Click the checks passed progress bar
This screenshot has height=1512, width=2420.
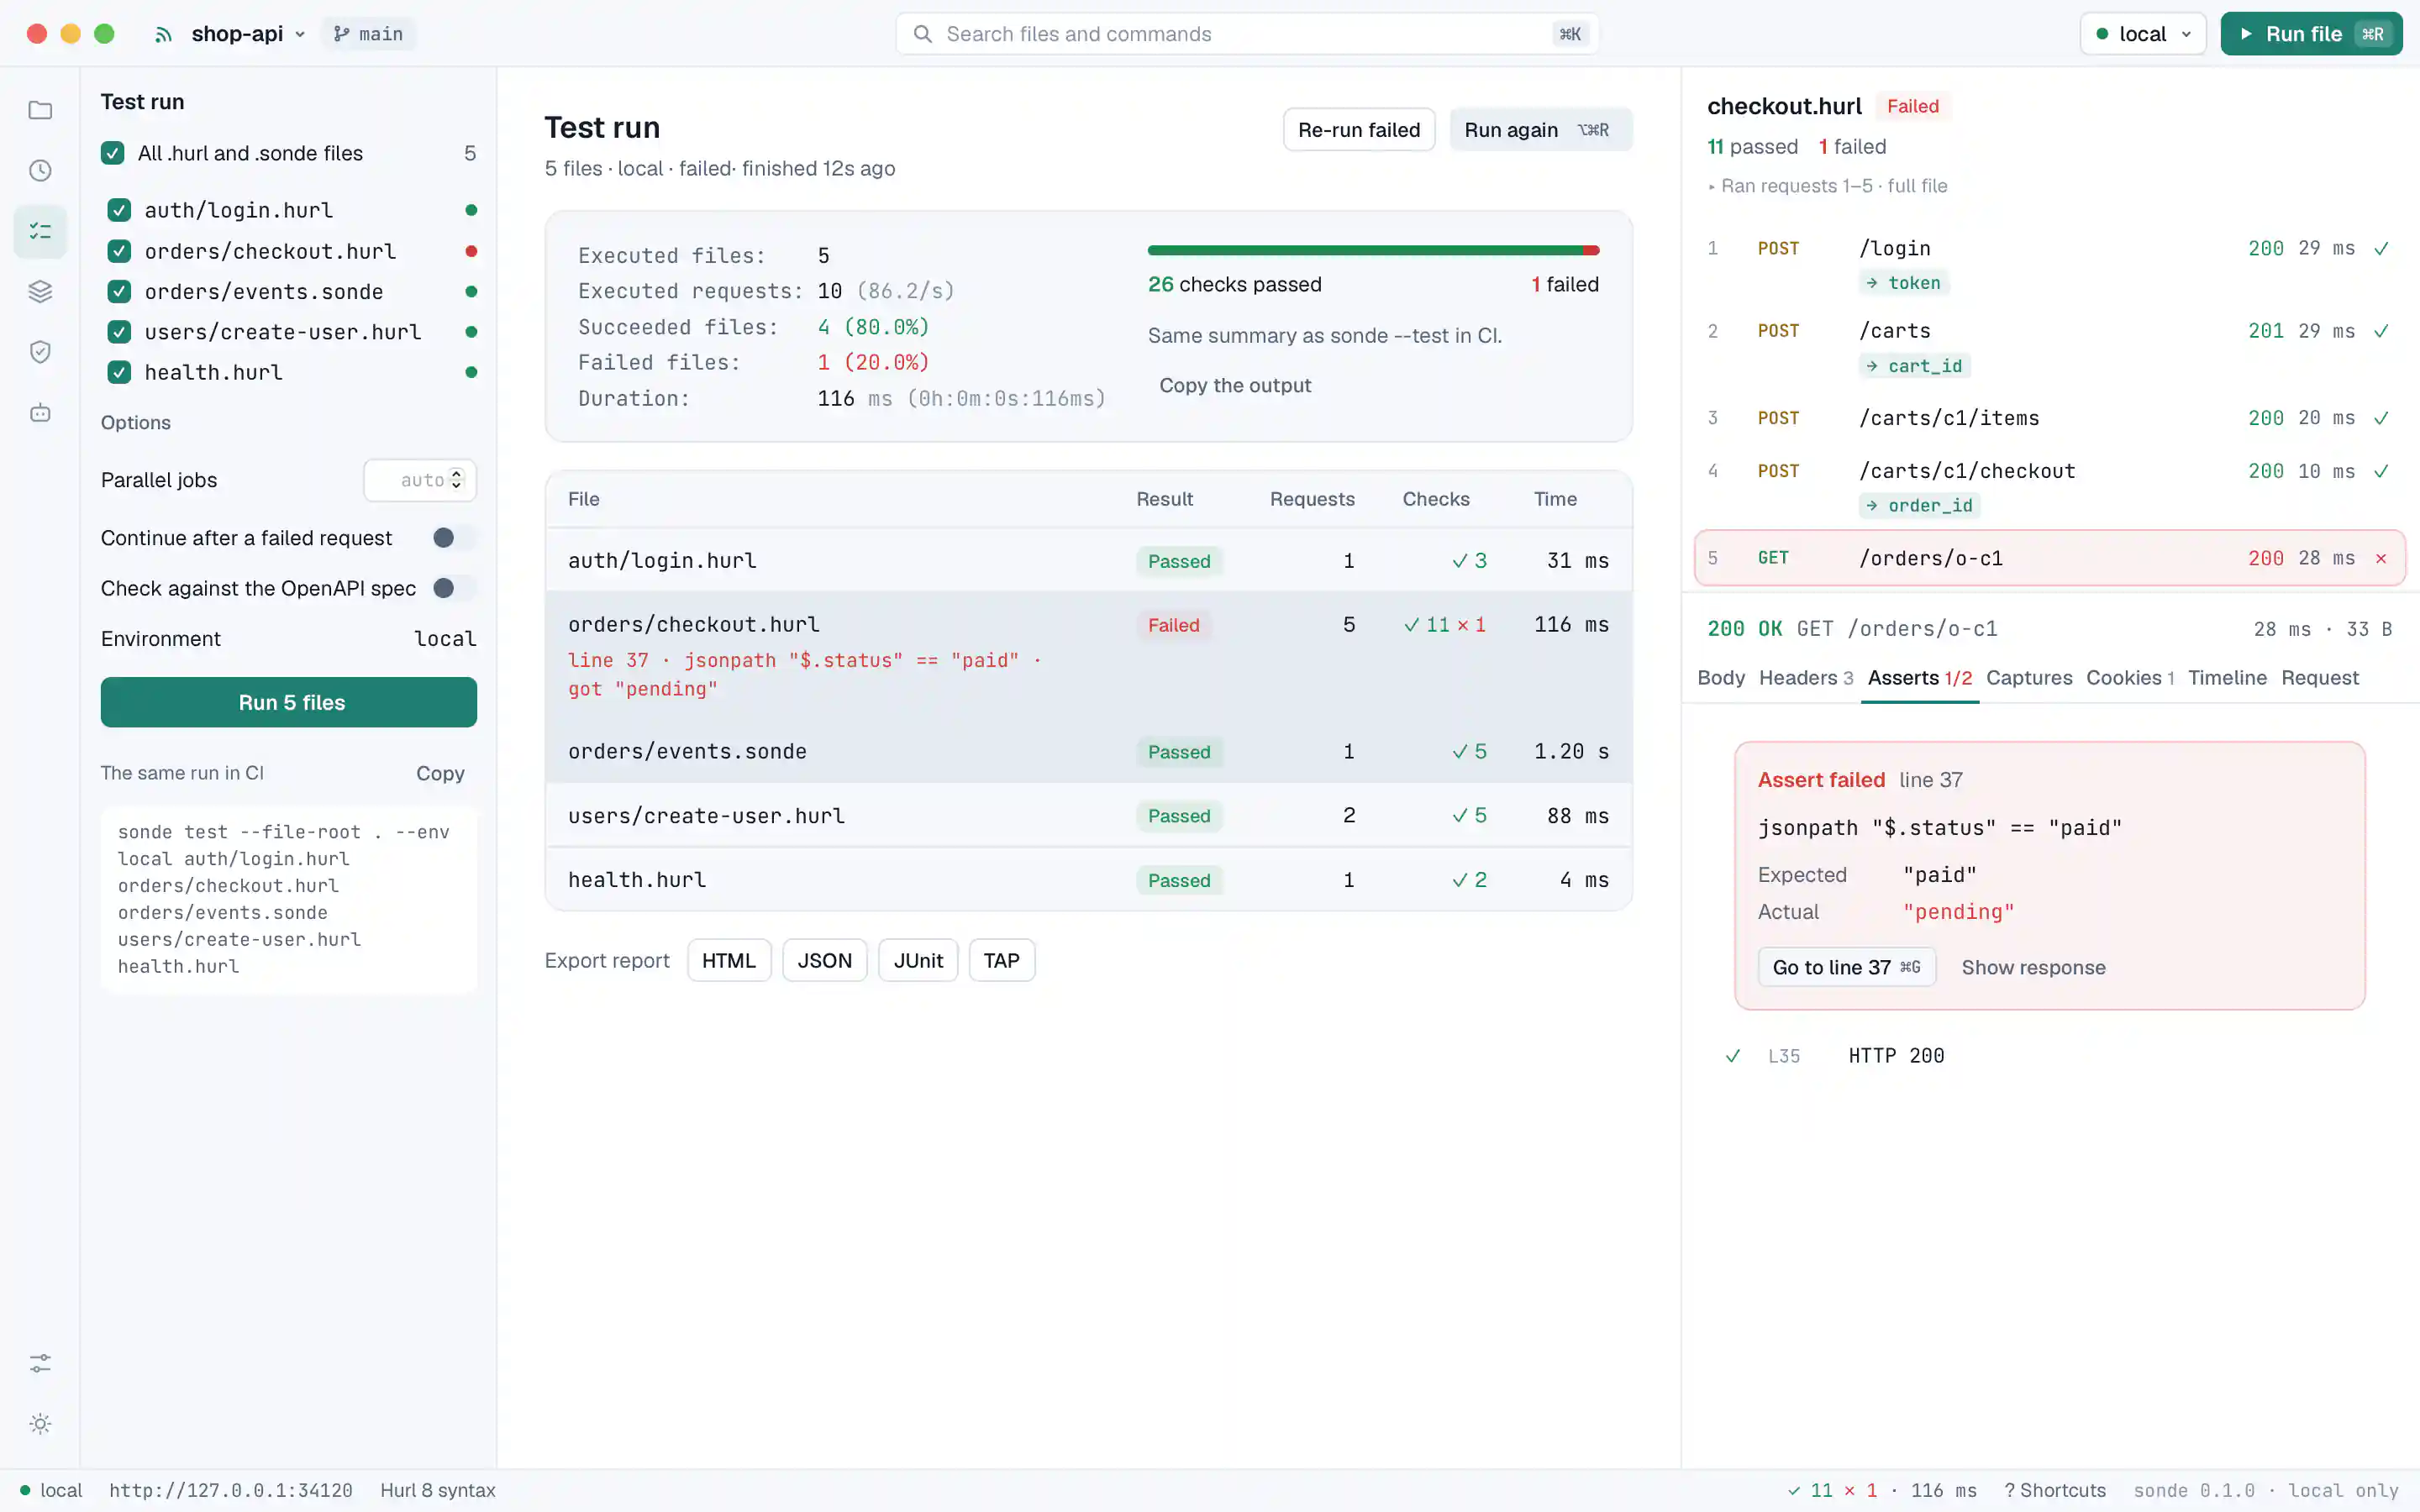pos(1373,250)
